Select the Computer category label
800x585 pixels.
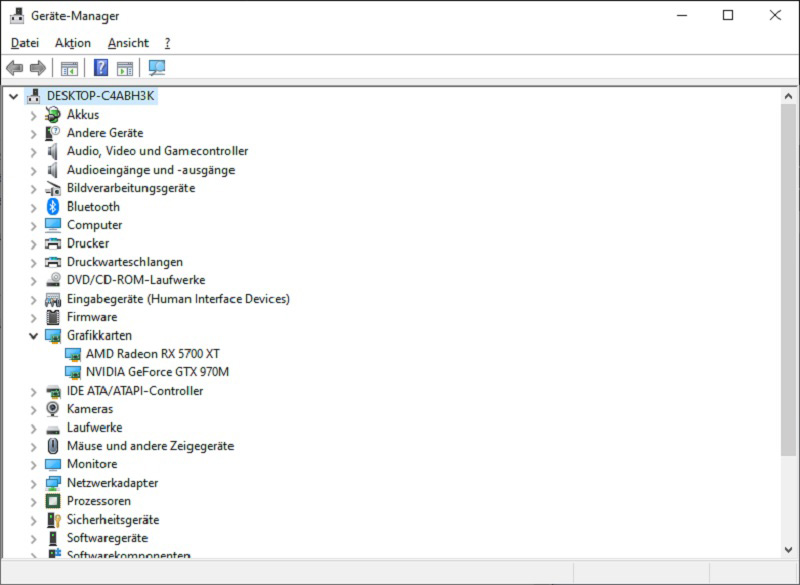pos(94,225)
